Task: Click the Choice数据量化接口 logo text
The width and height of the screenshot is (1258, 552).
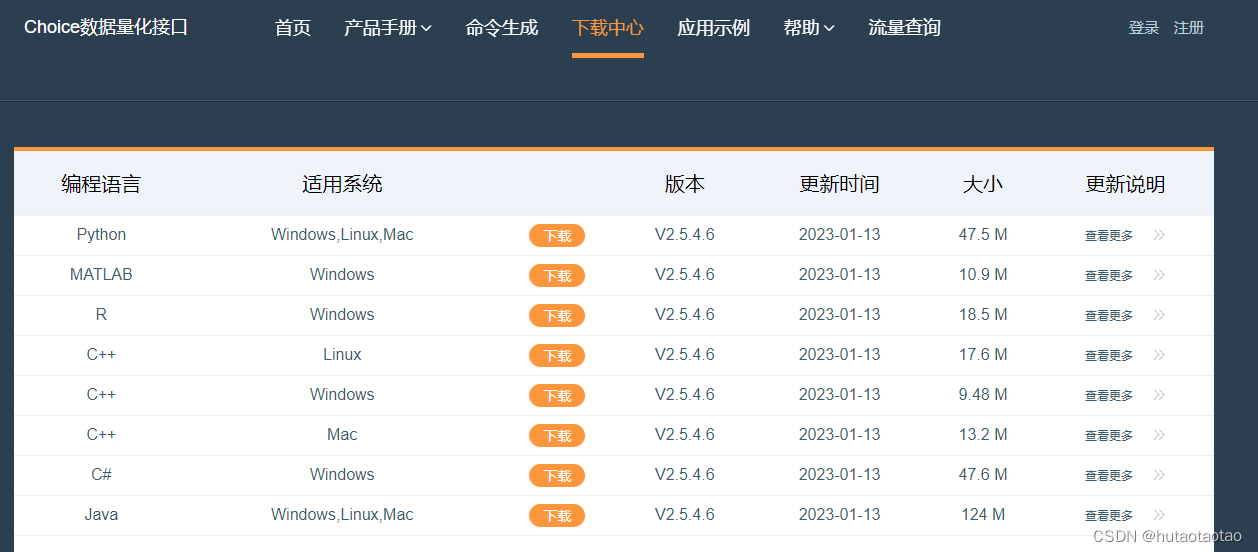Action: [106, 27]
